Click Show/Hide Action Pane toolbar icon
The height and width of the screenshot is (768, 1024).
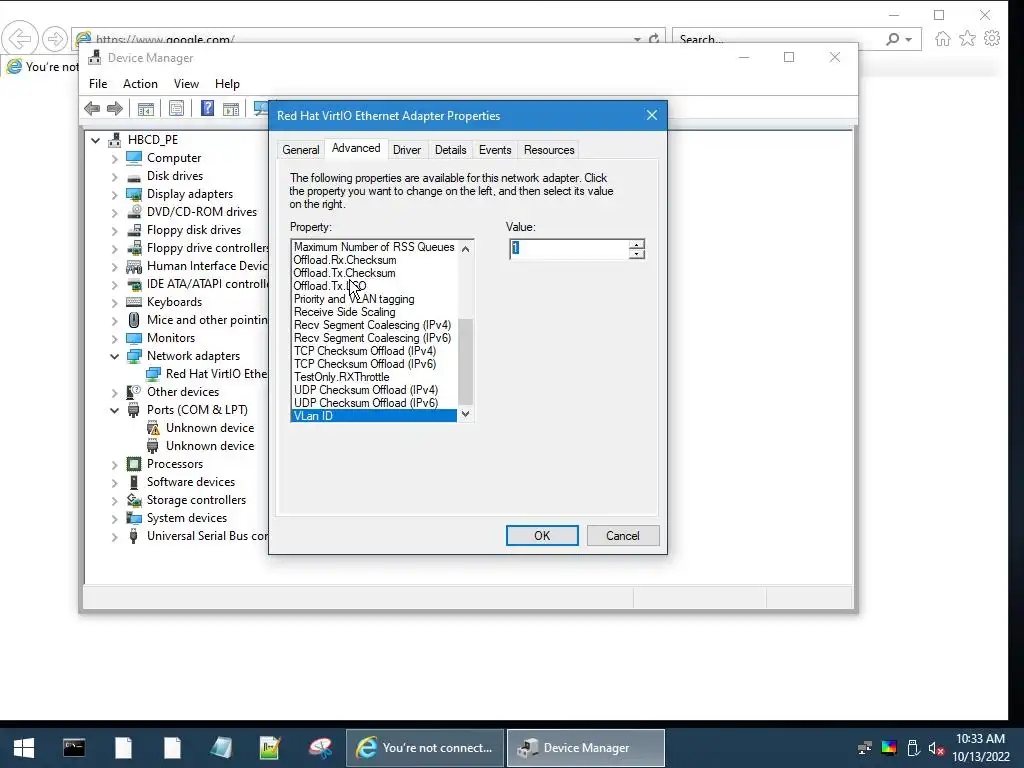[x=231, y=108]
